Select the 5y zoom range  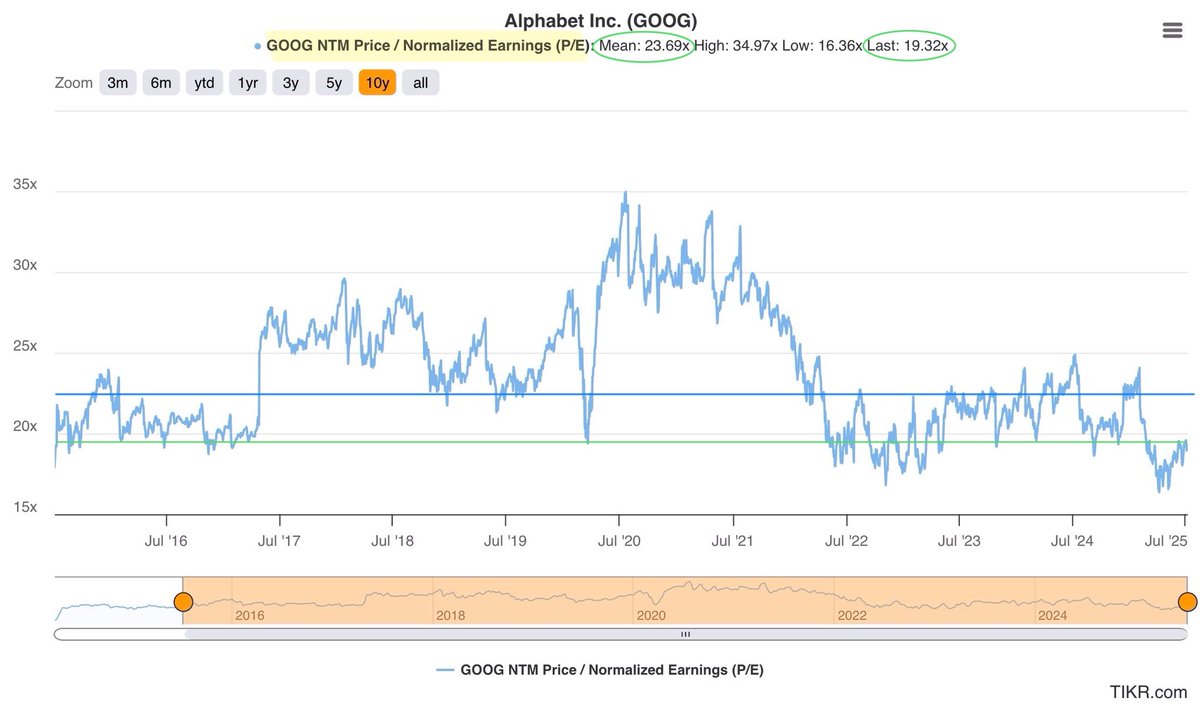(x=334, y=83)
